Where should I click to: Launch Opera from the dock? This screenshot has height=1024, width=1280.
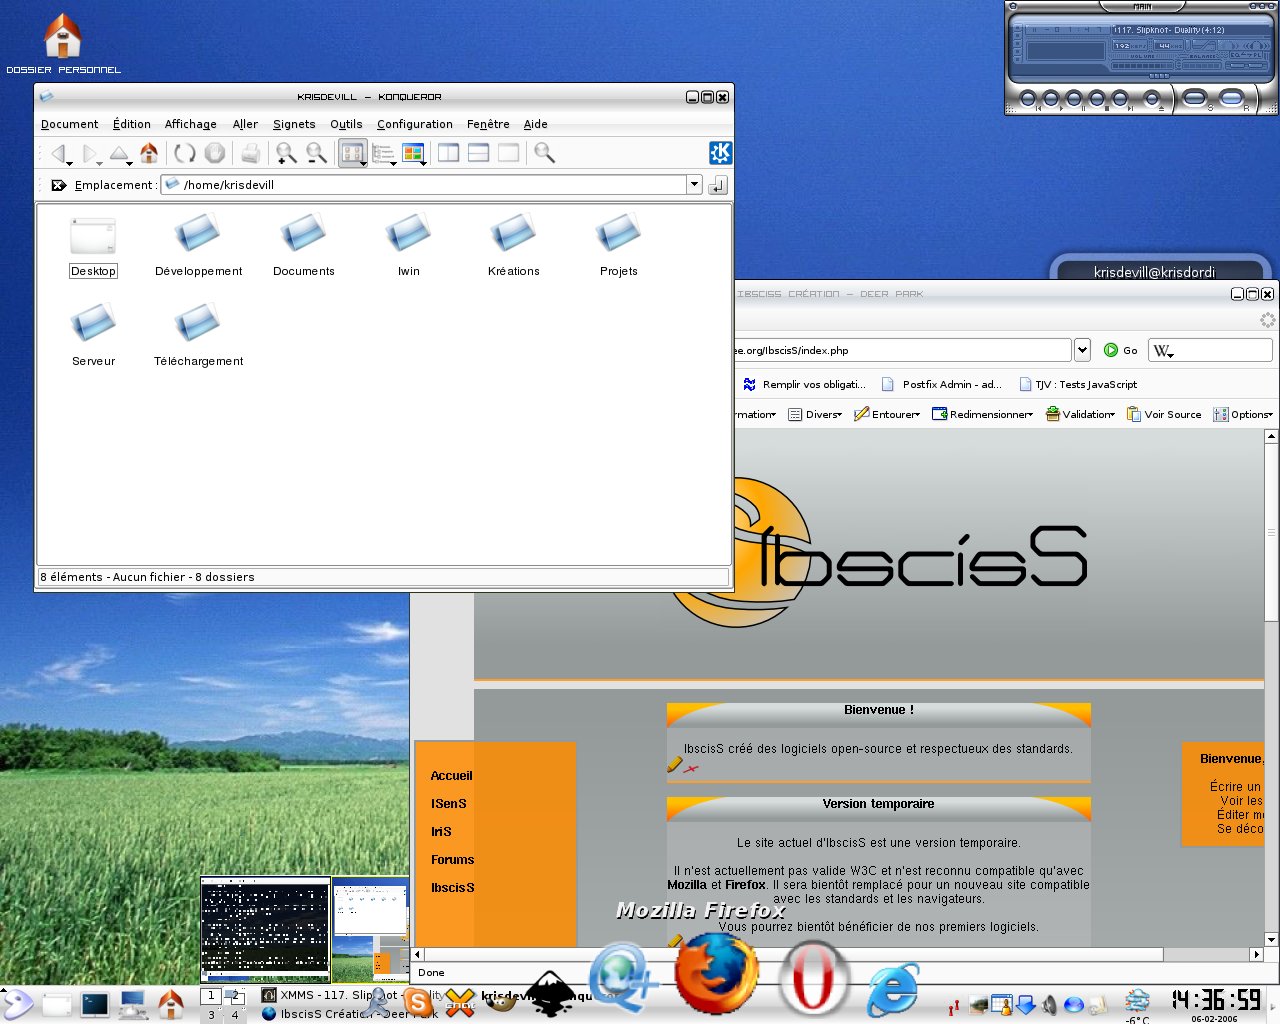pos(812,977)
